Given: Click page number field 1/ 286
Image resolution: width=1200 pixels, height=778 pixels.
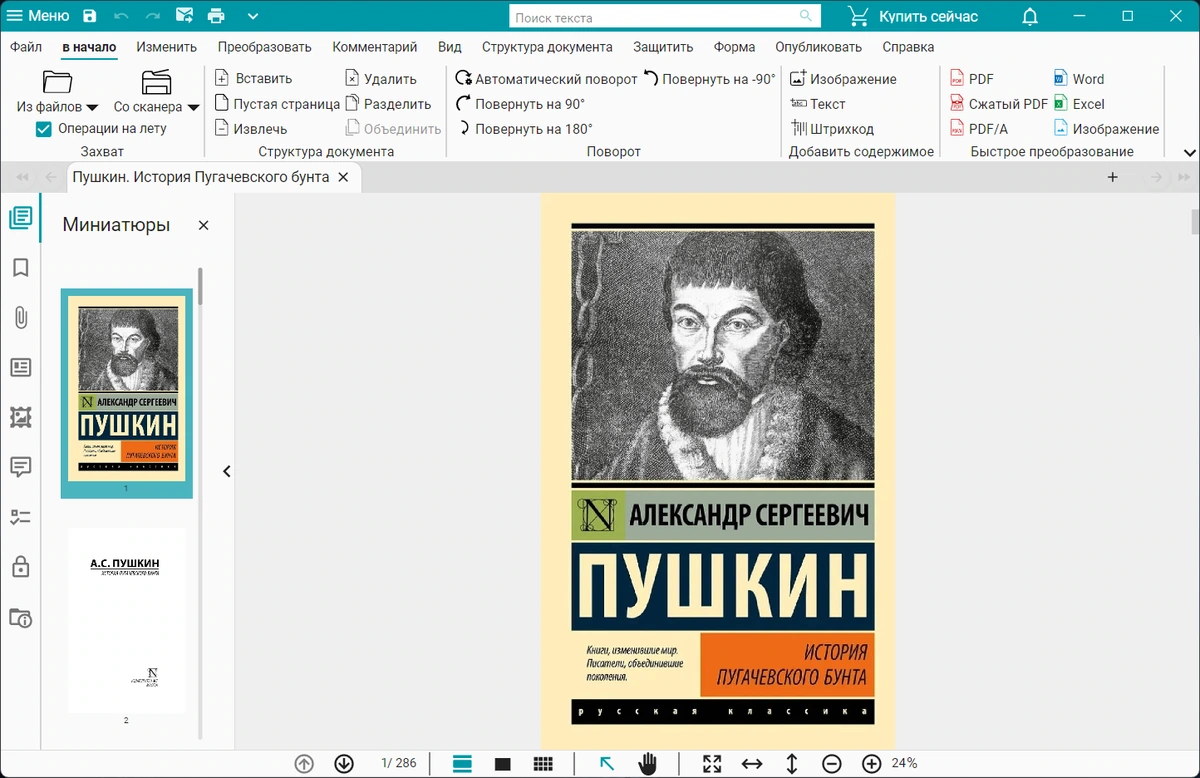Looking at the screenshot, I should pyautogui.click(x=398, y=763).
